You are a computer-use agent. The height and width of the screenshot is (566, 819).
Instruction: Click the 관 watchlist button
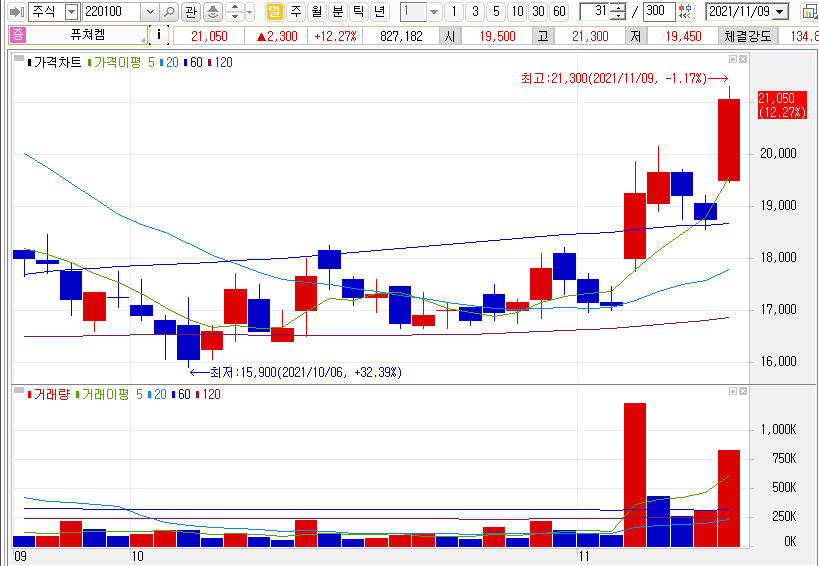point(191,11)
